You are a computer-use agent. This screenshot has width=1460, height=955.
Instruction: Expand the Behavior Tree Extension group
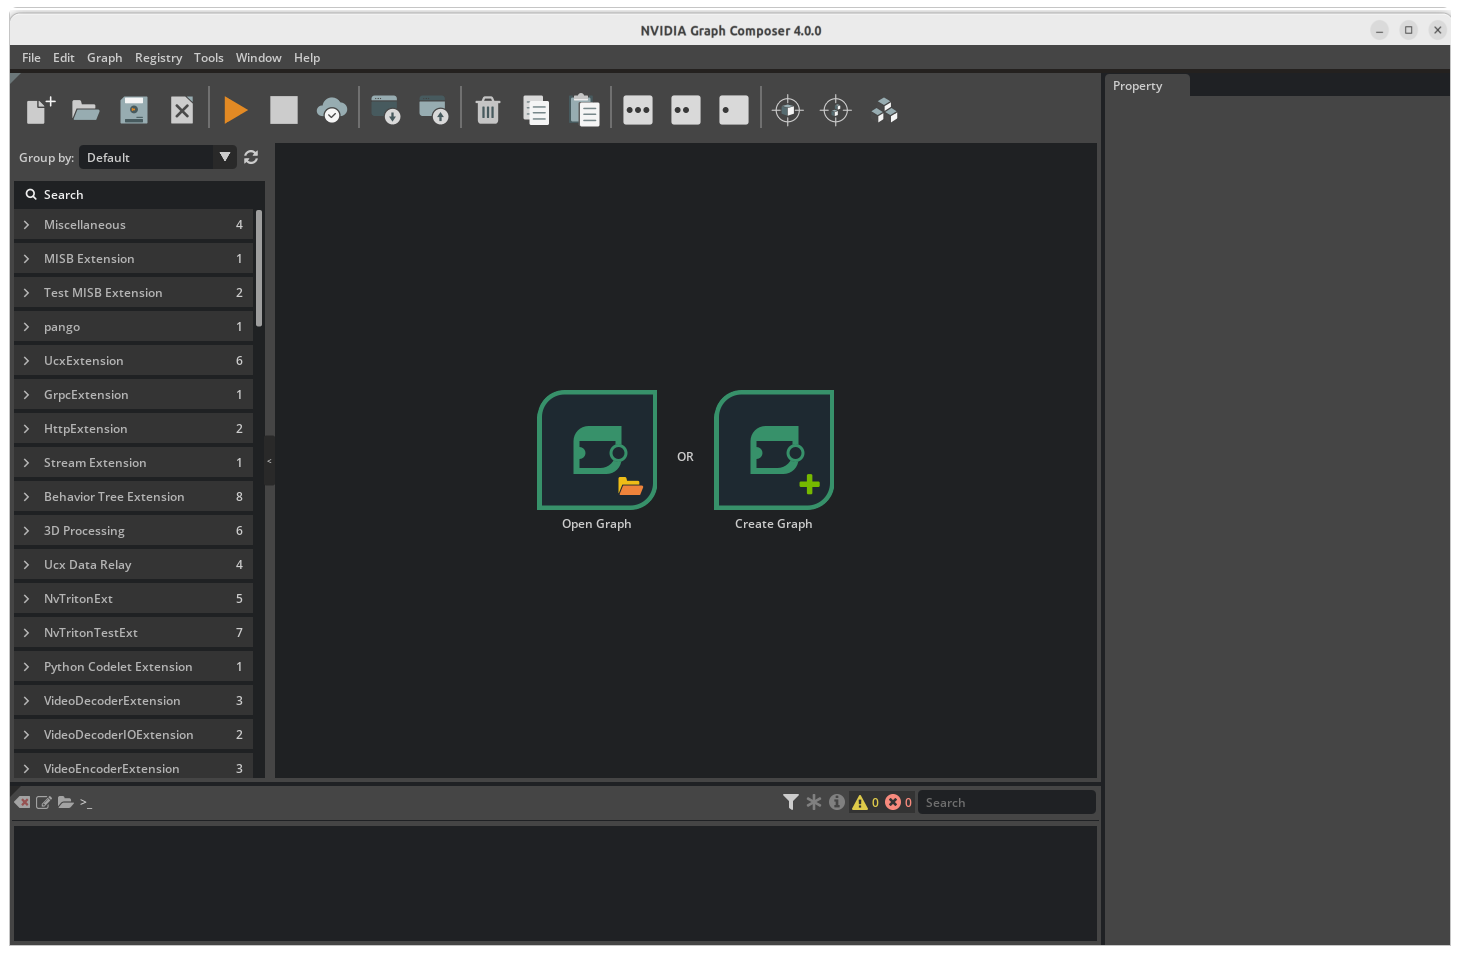(x=133, y=497)
